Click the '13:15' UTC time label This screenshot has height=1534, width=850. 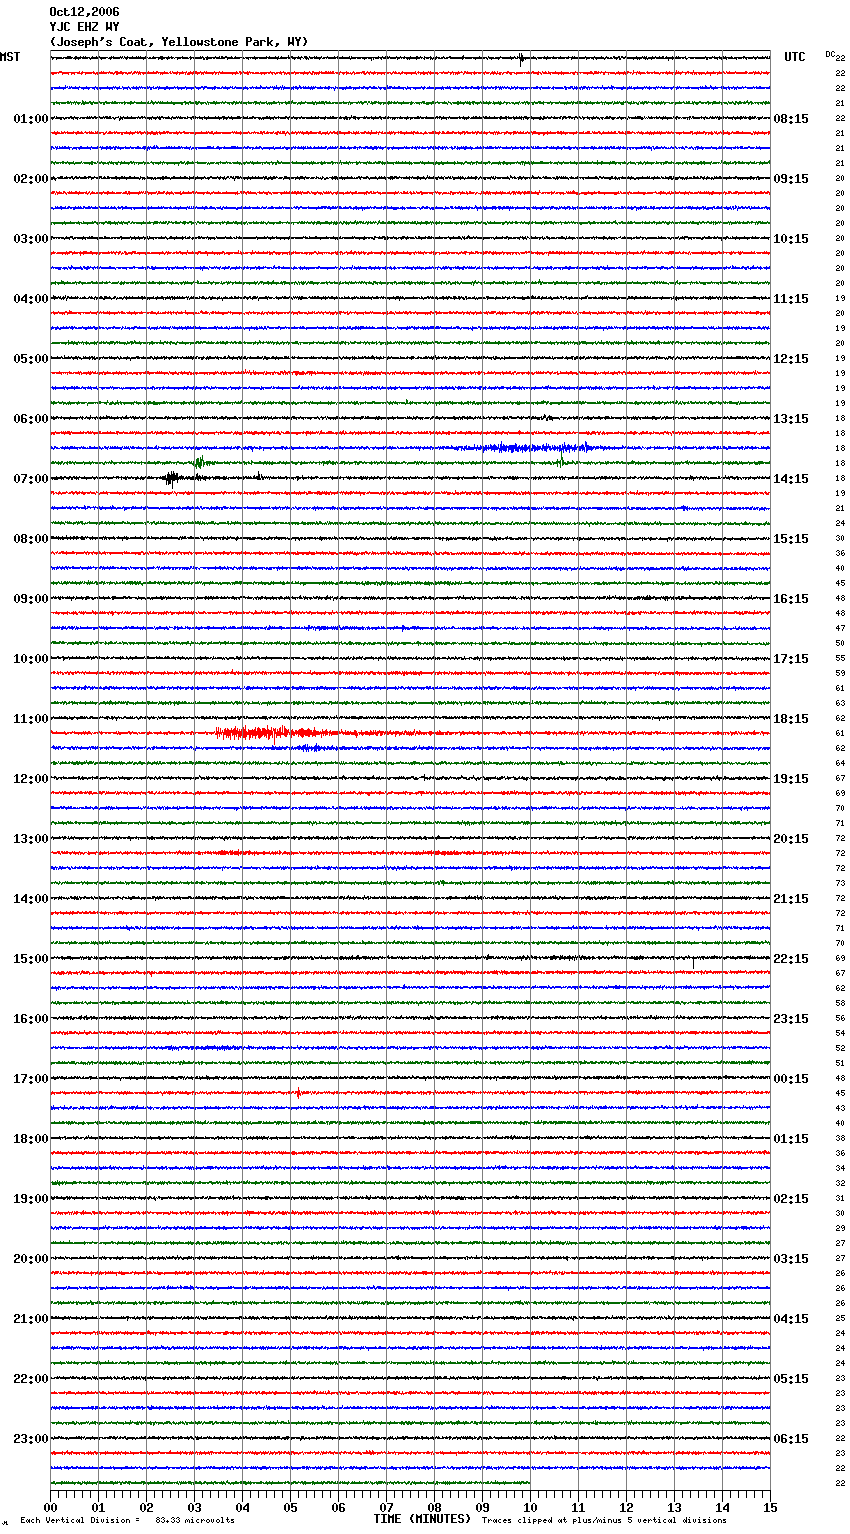click(x=791, y=419)
